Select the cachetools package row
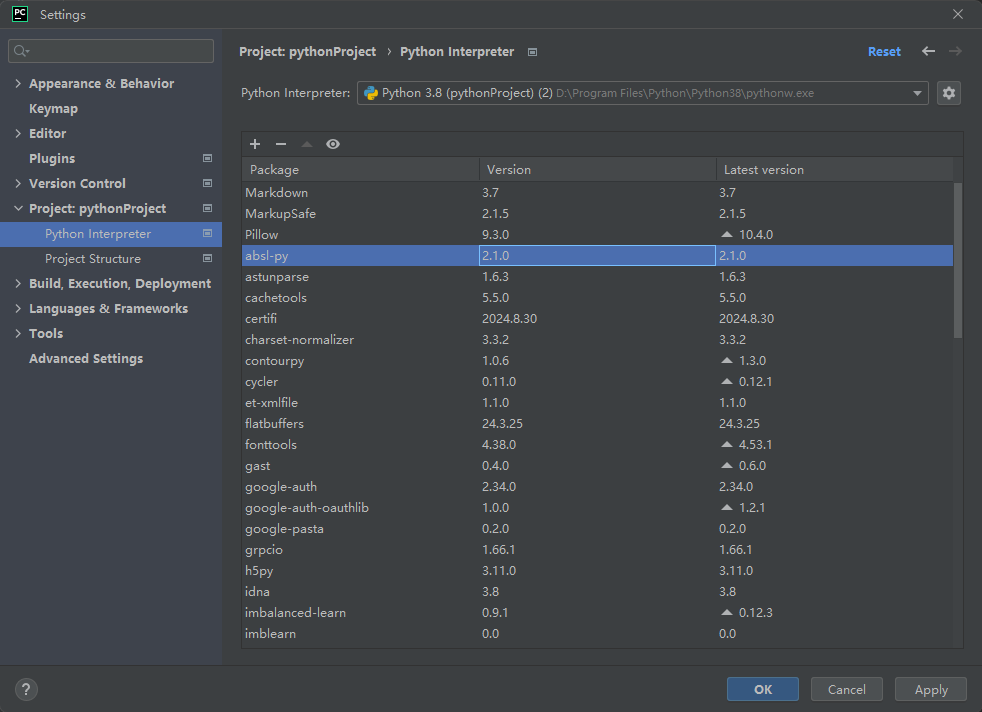The height and width of the screenshot is (712, 982). [x=597, y=297]
